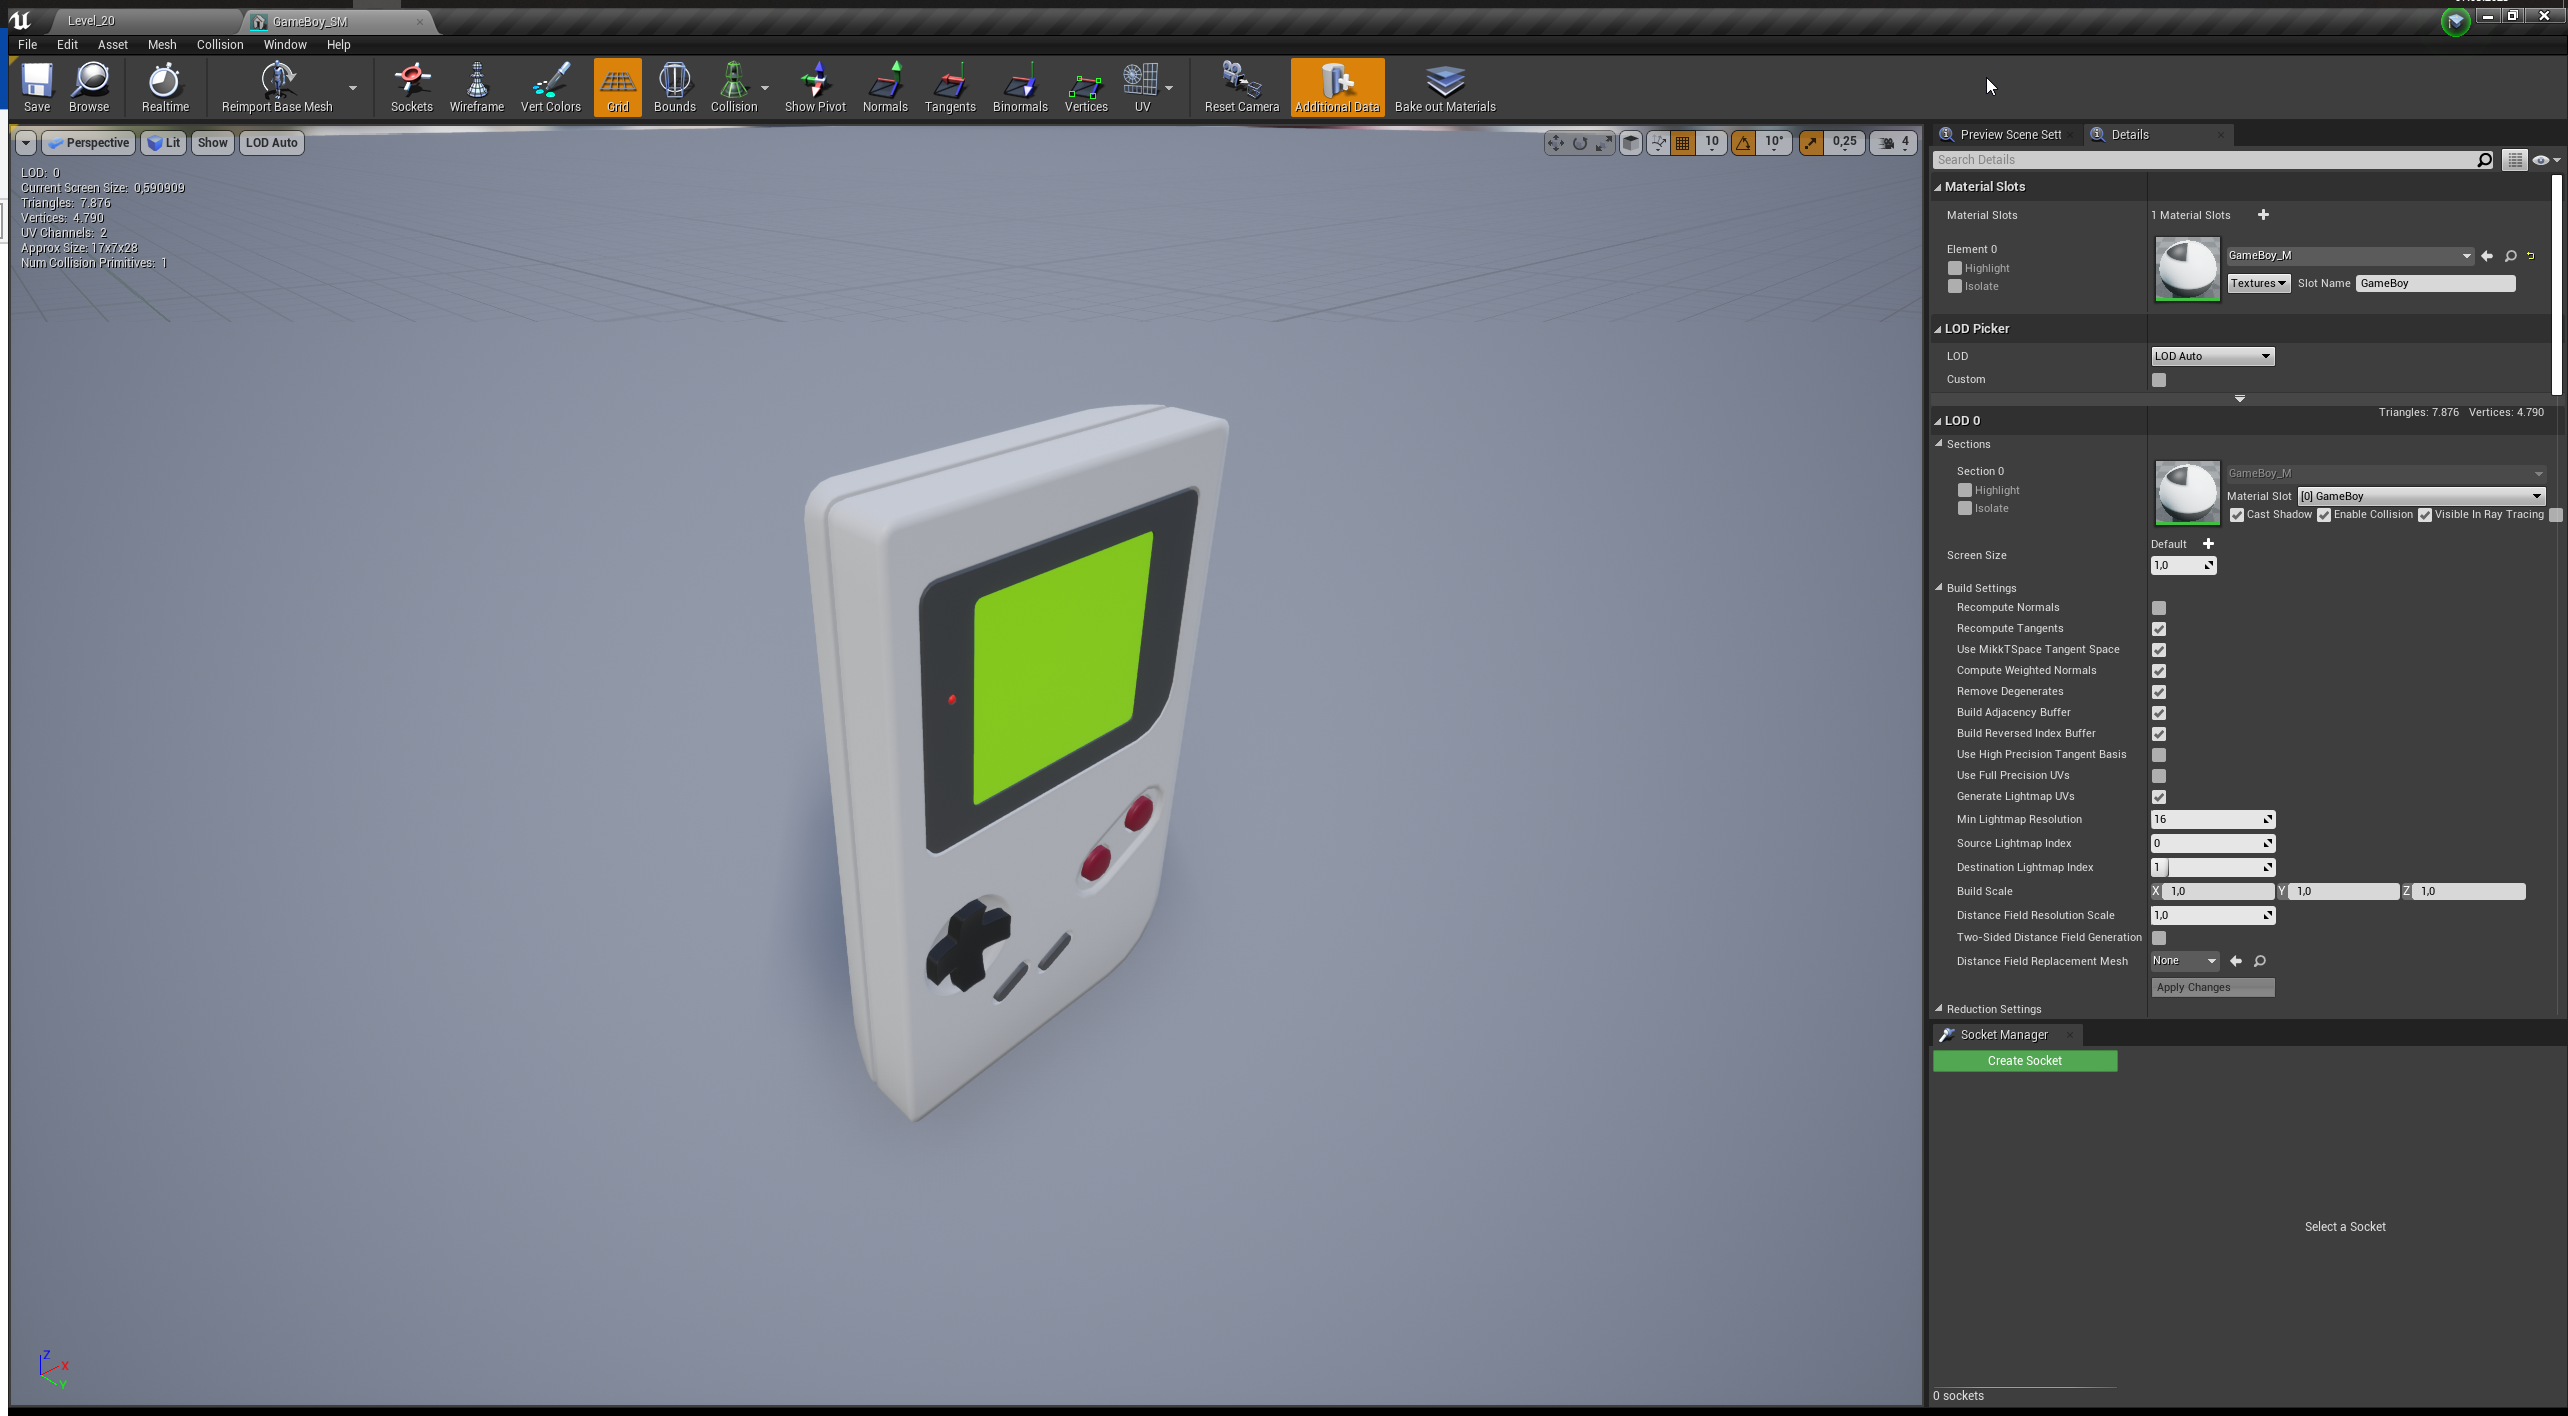2568x1416 pixels.
Task: Collapse the Material Slots section
Action: [x=1938, y=187]
